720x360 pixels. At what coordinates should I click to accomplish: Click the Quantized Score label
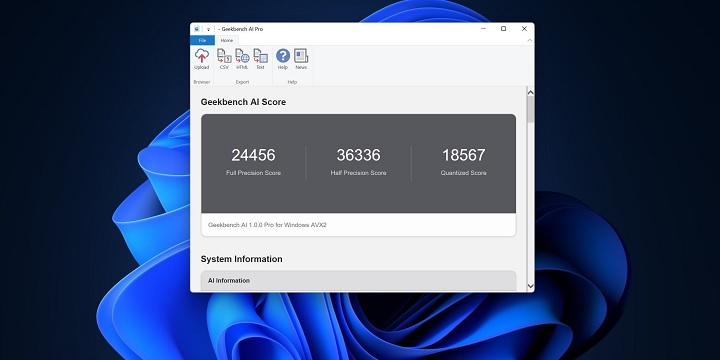pyautogui.click(x=464, y=173)
